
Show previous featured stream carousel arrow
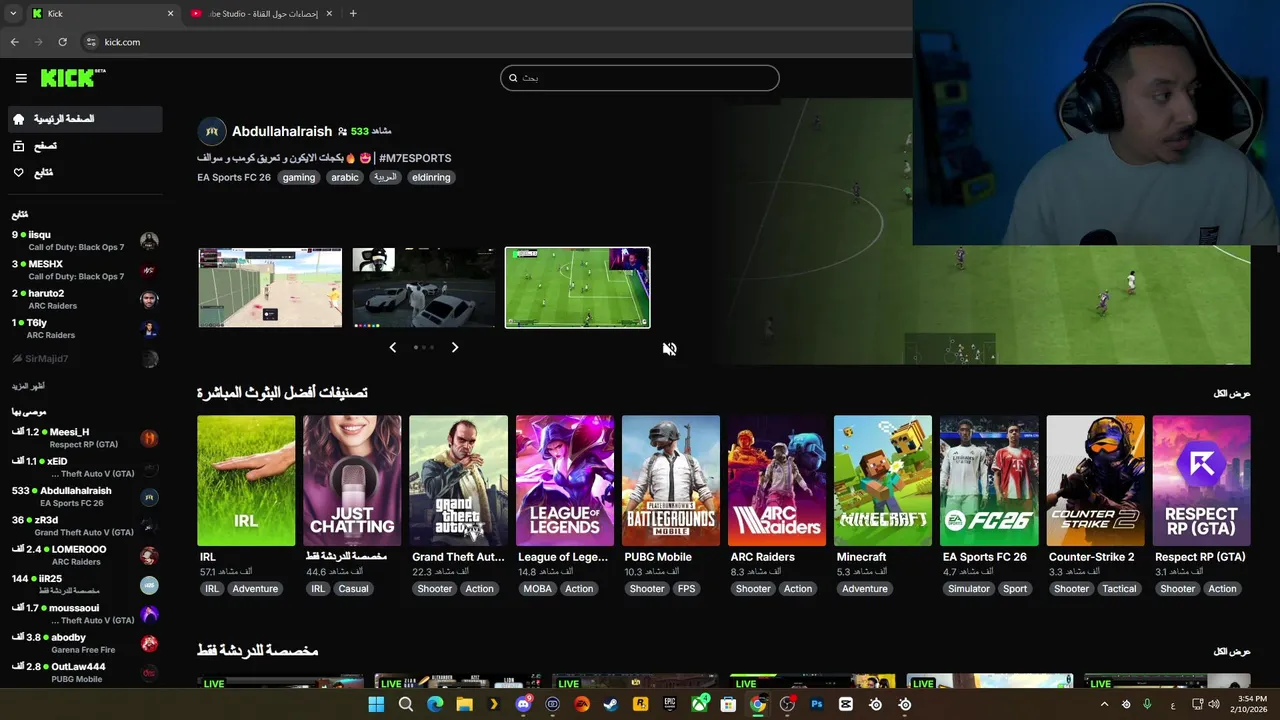click(393, 347)
